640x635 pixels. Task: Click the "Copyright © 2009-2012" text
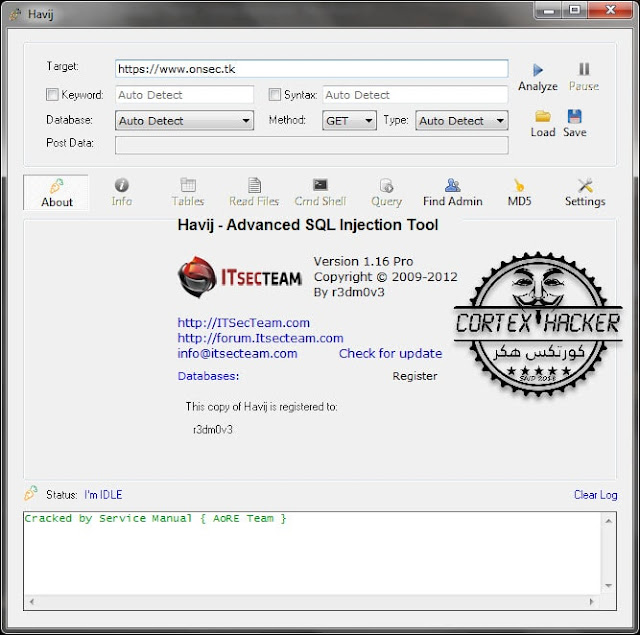[x=385, y=277]
